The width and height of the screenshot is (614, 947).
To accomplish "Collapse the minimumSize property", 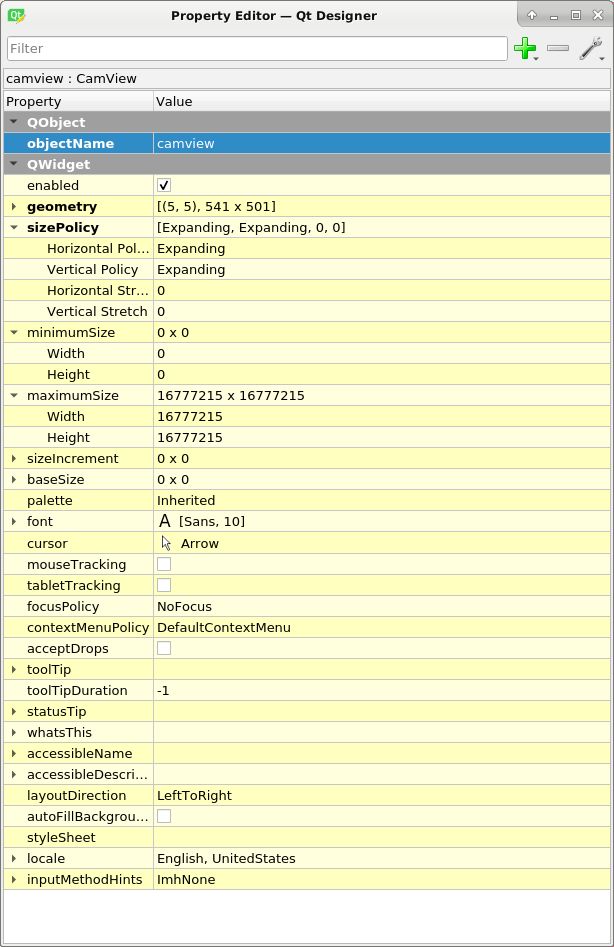I will click(14, 333).
